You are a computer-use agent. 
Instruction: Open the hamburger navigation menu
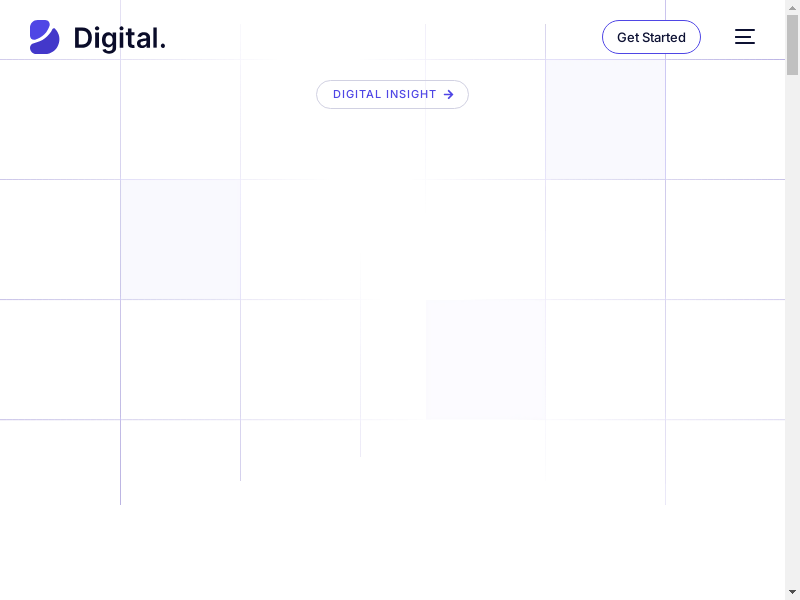click(745, 37)
